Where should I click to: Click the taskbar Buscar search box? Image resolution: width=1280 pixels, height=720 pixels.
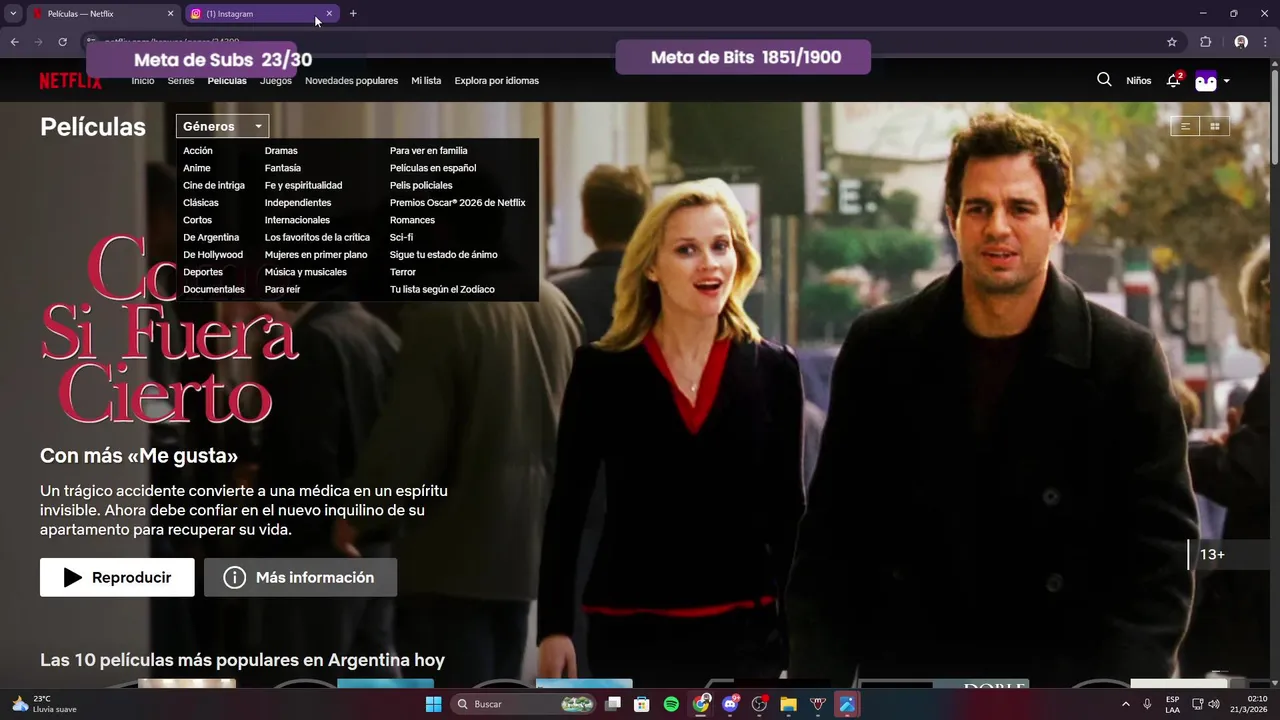524,704
